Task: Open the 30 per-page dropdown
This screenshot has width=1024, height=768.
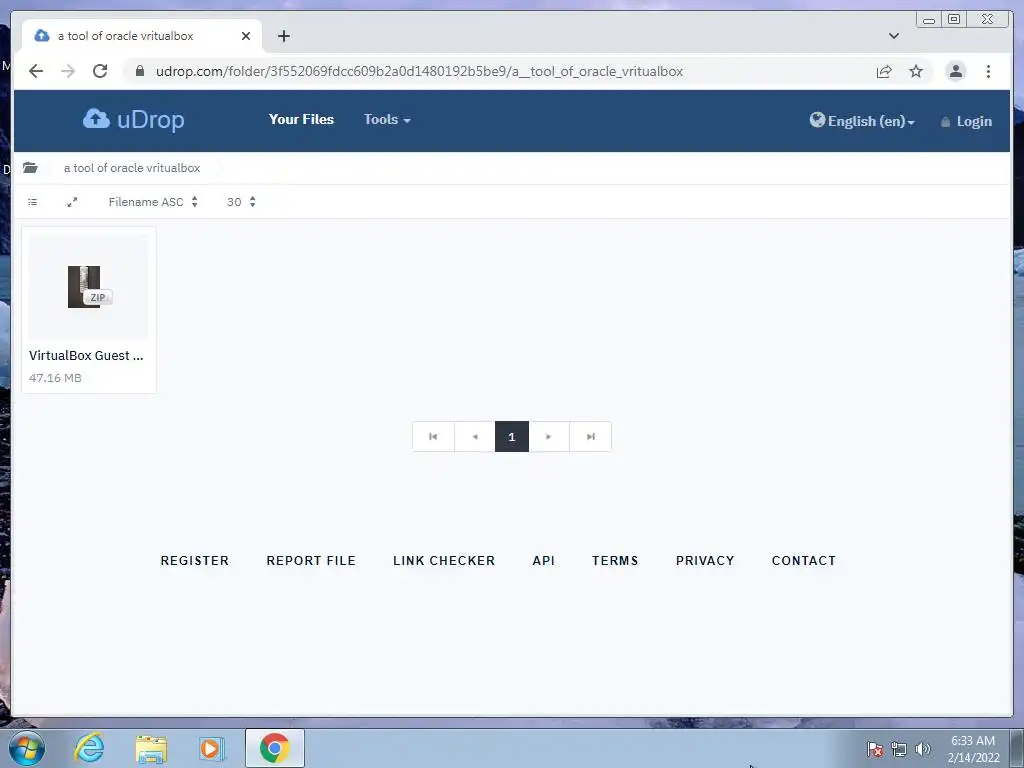Action: pos(241,202)
